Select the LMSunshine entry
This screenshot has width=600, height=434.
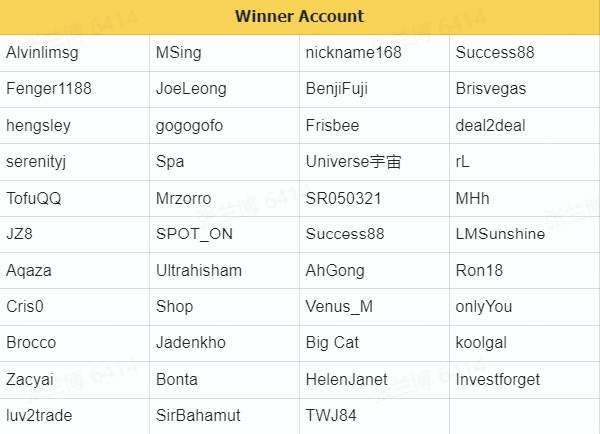[500, 234]
